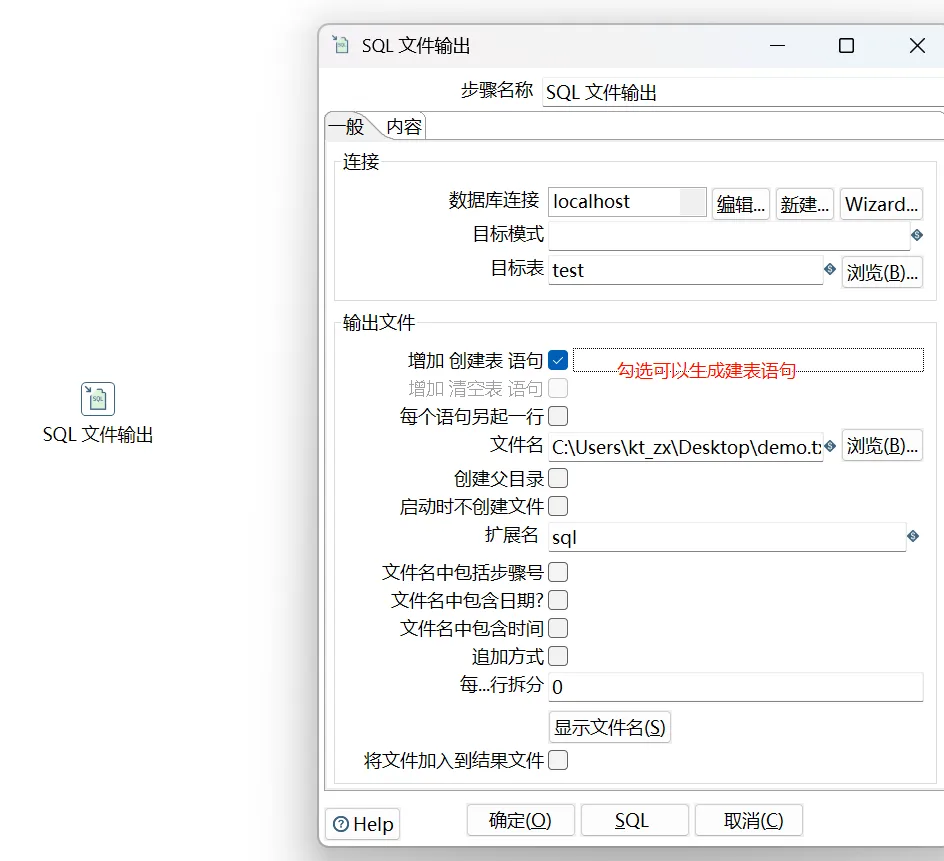The image size is (944, 861).
Task: Click the 显示文件名(S) button
Action: (609, 727)
